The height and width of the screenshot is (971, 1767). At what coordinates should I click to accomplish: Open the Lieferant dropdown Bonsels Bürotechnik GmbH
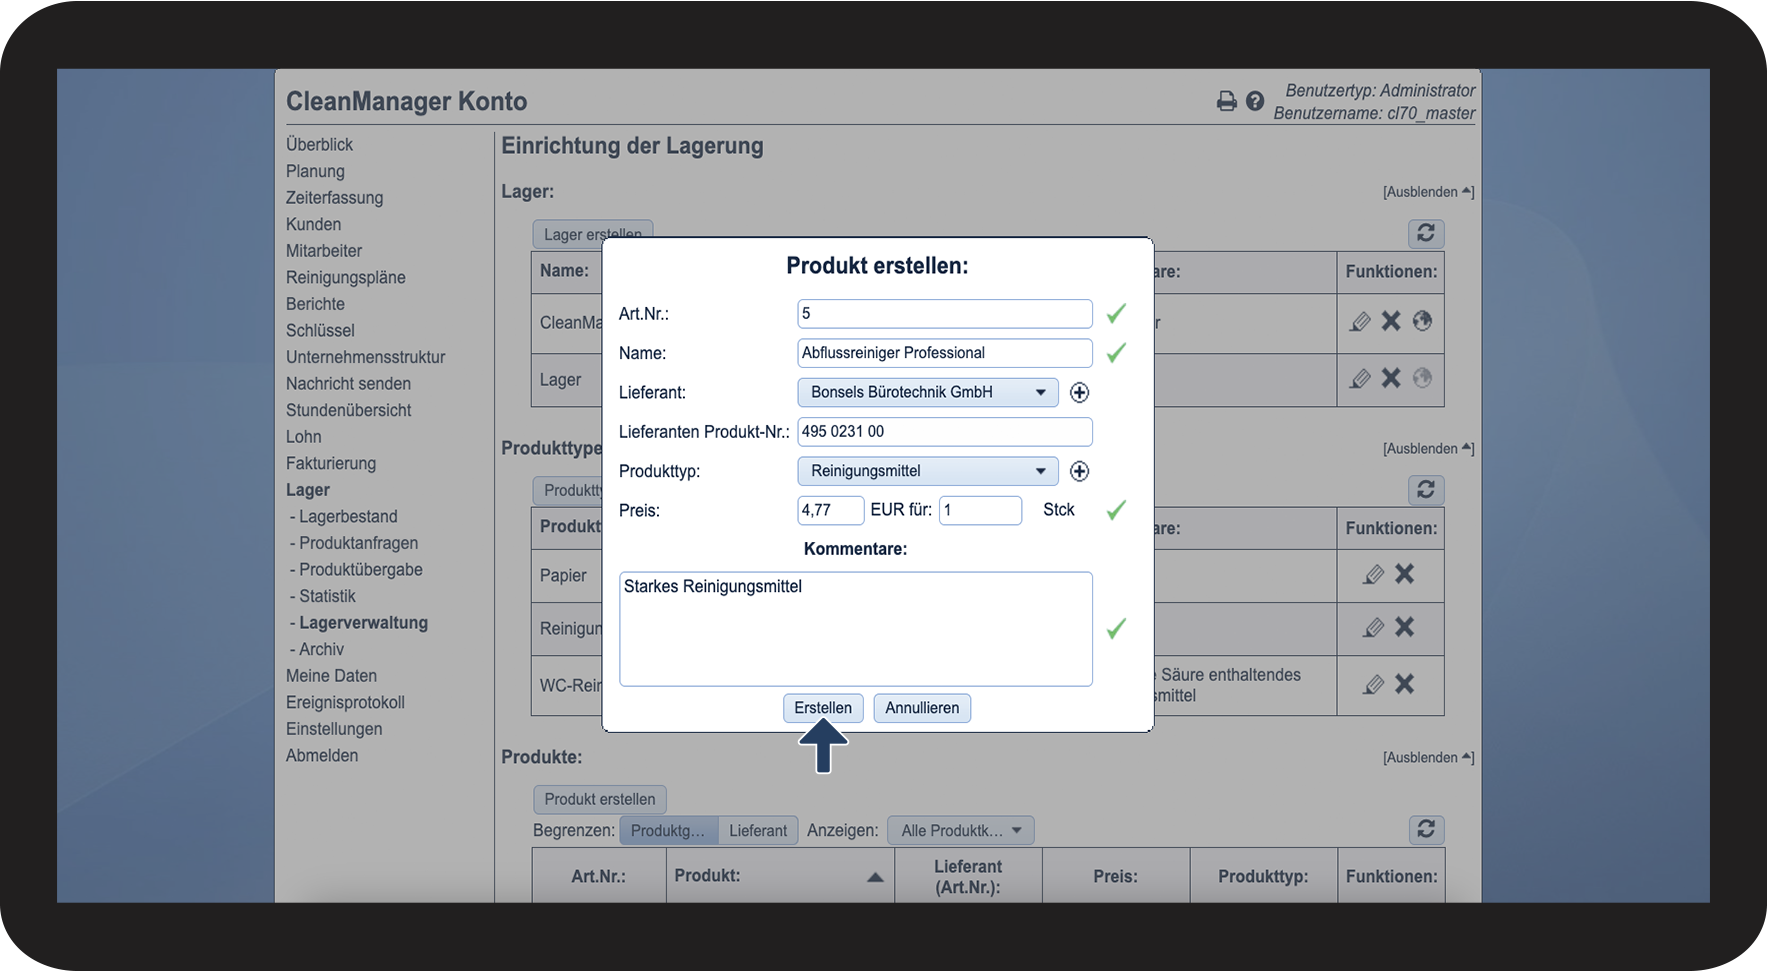[x=928, y=392]
